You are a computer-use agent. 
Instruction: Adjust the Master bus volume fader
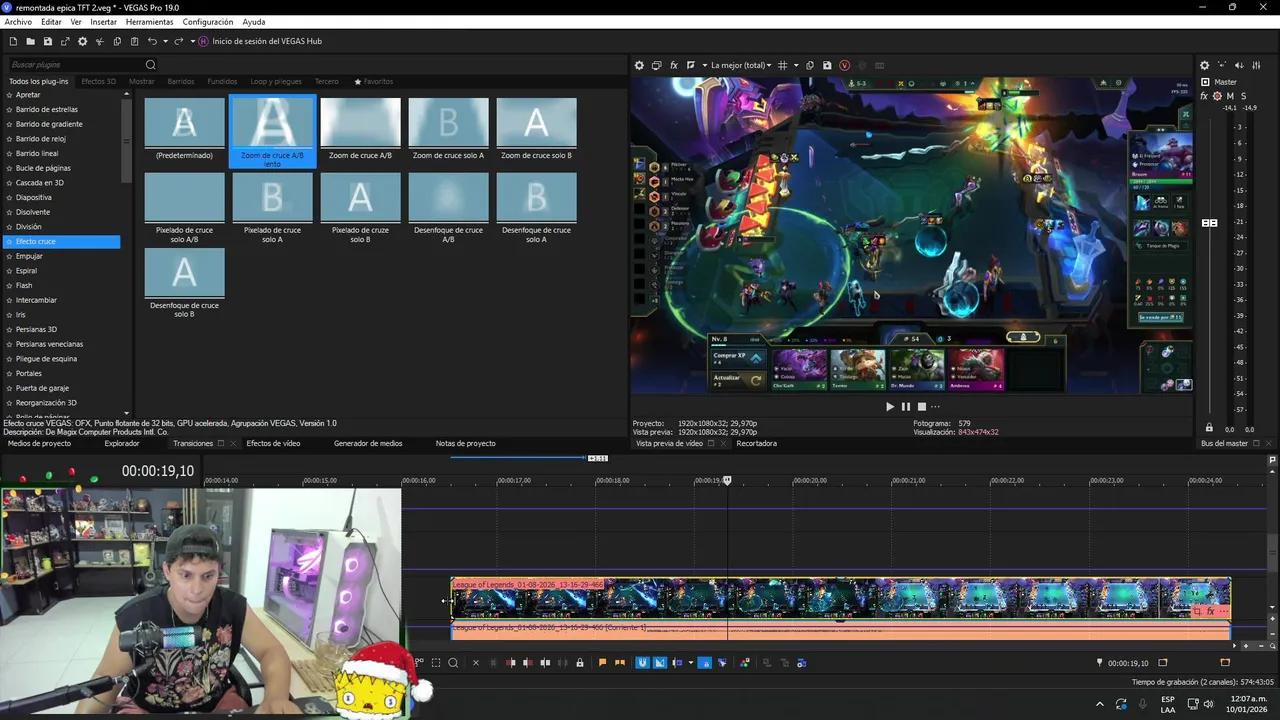[1209, 223]
